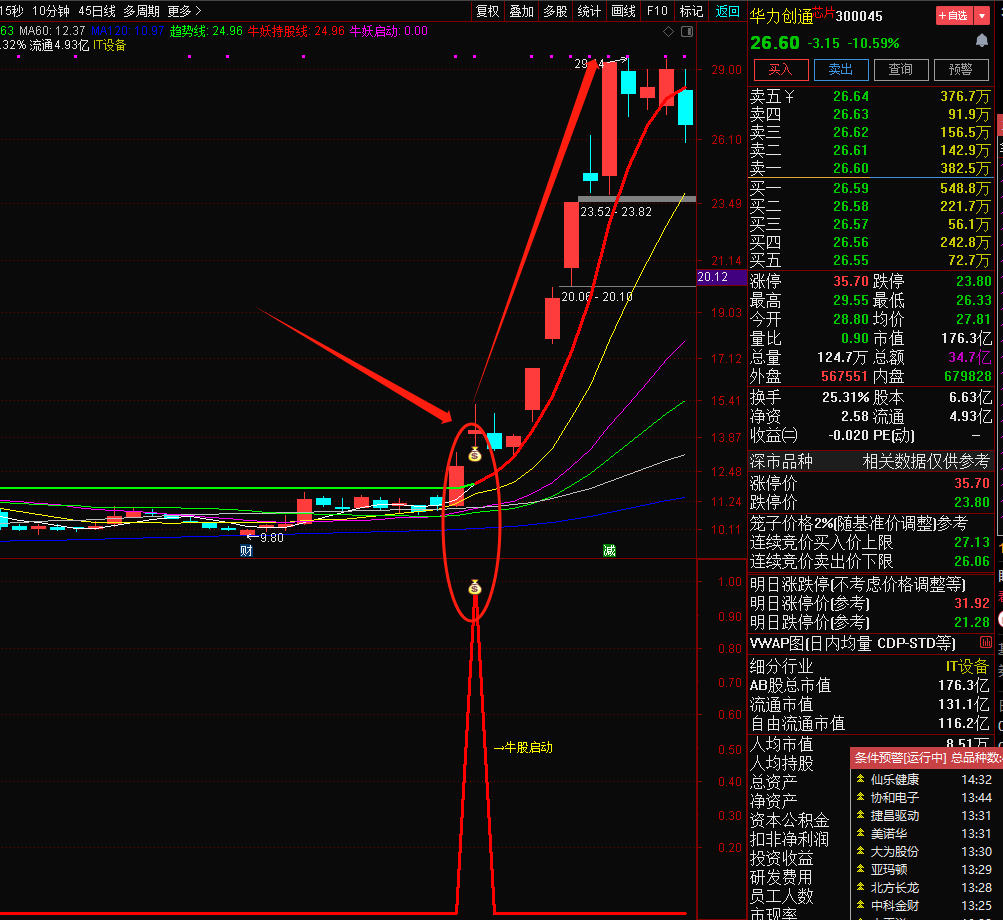Click the IT设备 industry value

tap(967, 667)
